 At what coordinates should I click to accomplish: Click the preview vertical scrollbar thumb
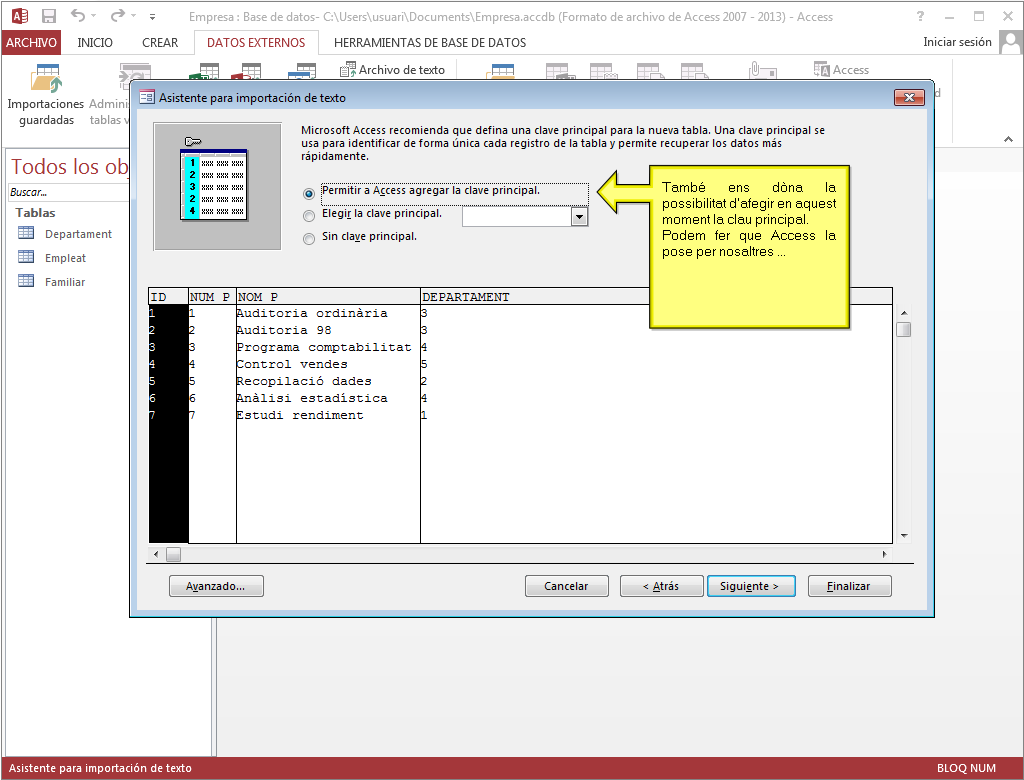904,329
